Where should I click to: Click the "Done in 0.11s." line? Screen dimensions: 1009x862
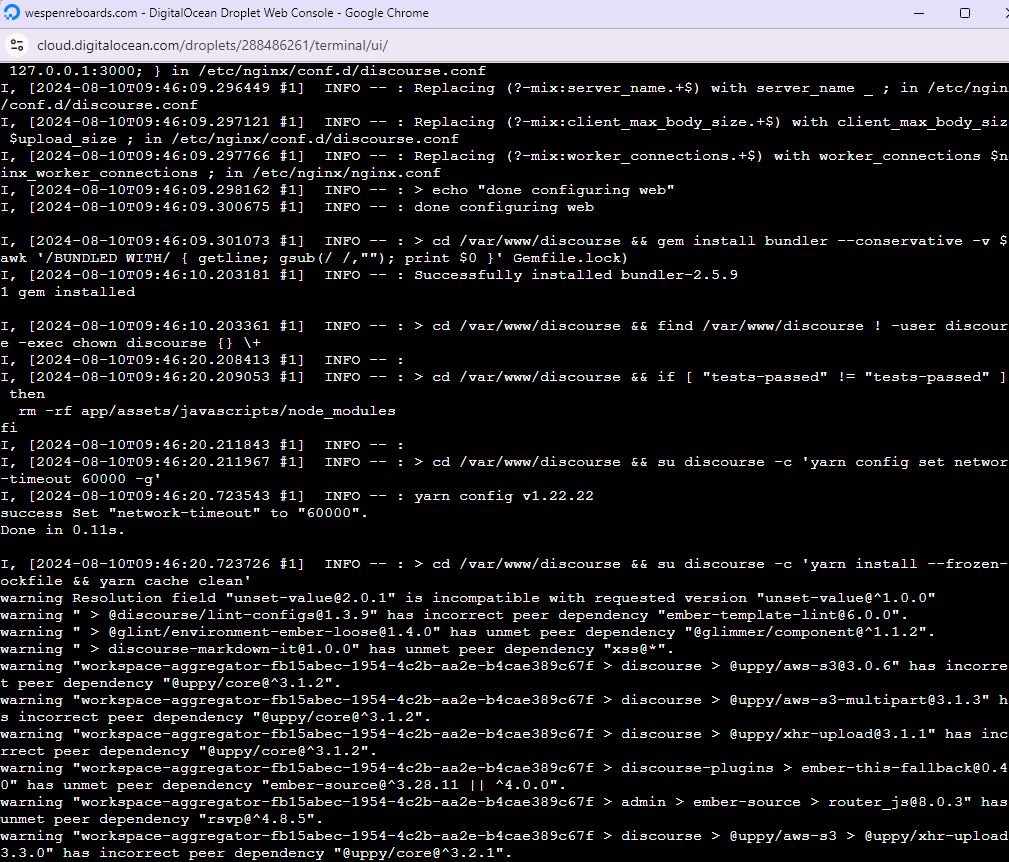[62, 530]
